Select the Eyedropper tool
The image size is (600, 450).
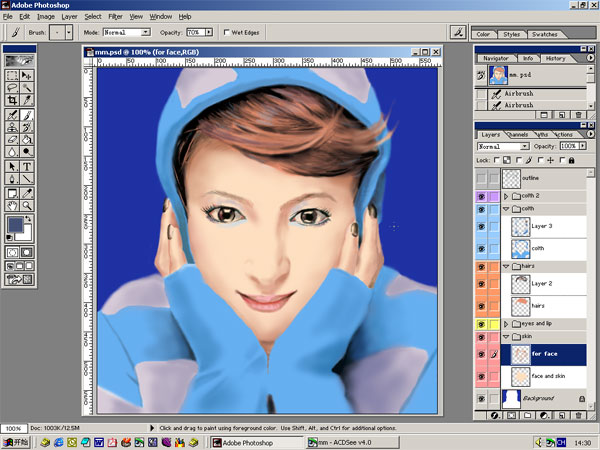click(26, 193)
